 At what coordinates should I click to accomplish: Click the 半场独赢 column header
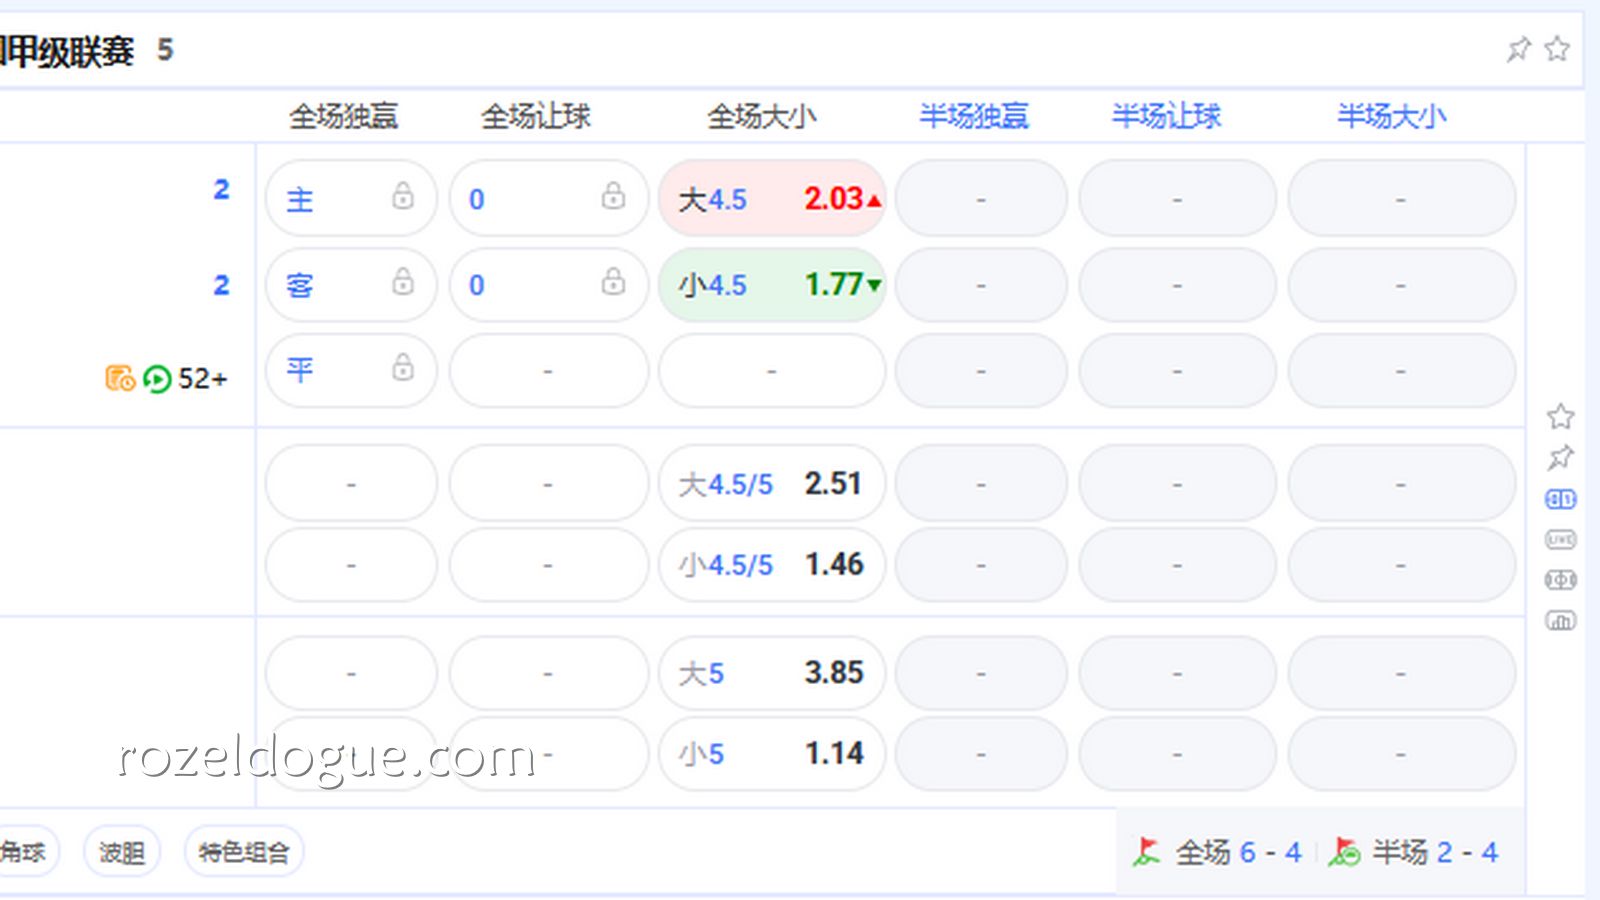tap(974, 116)
